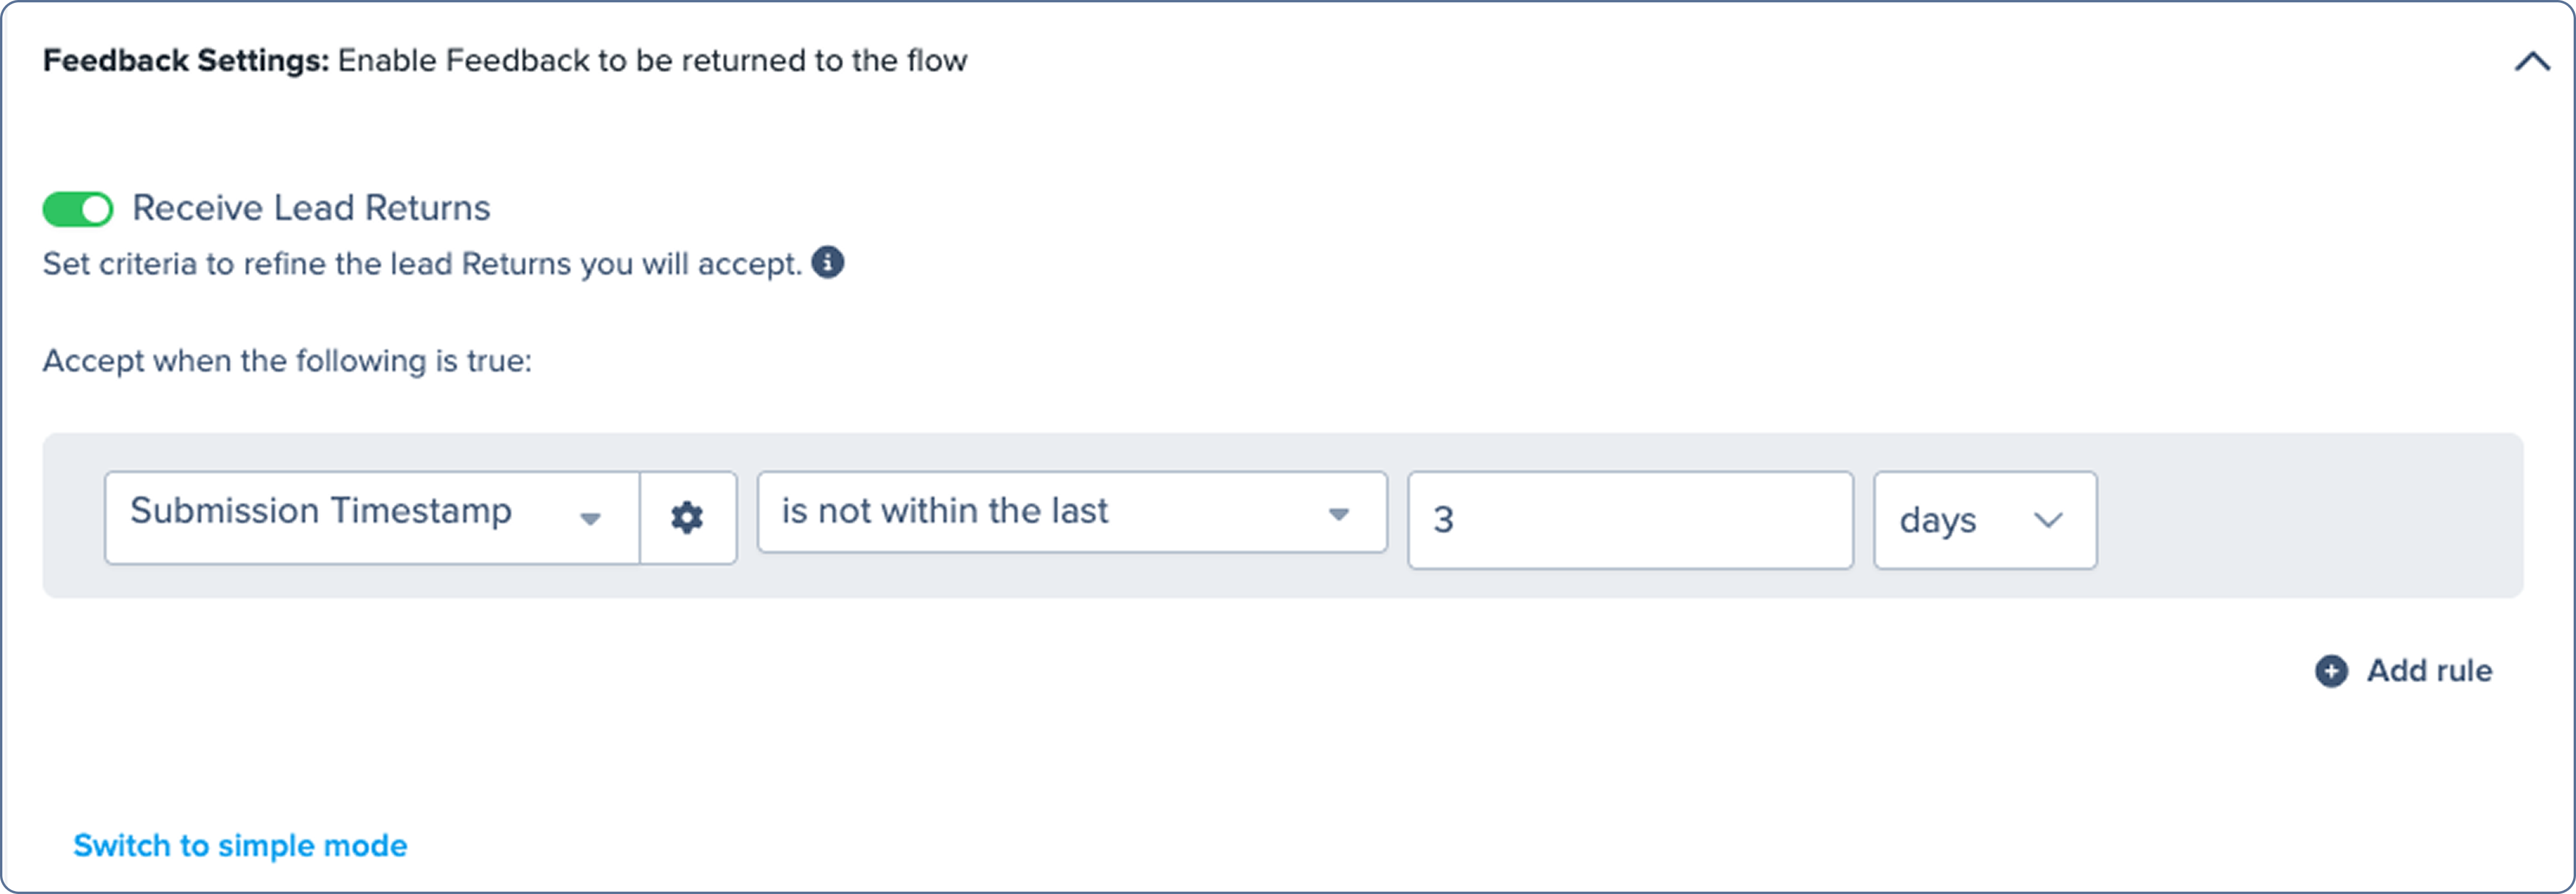Click the caret arrow in the operator field
Screen dimensions: 2576x894
pos(1338,515)
